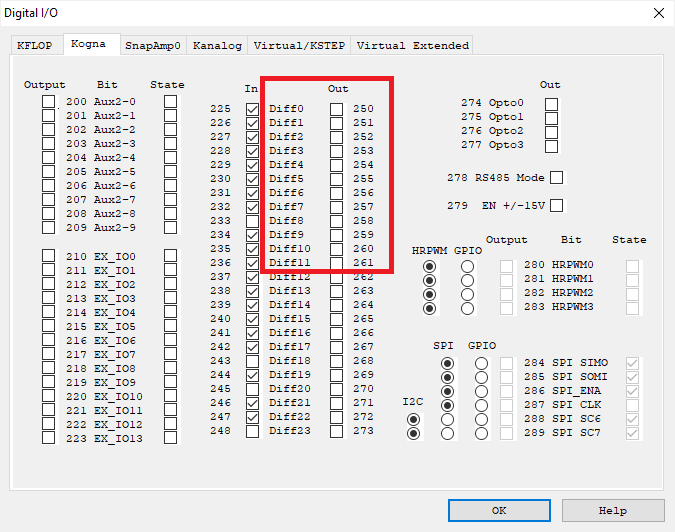Uncheck the In checkbox for Diff0
The height and width of the screenshot is (532, 675).
[252, 109]
